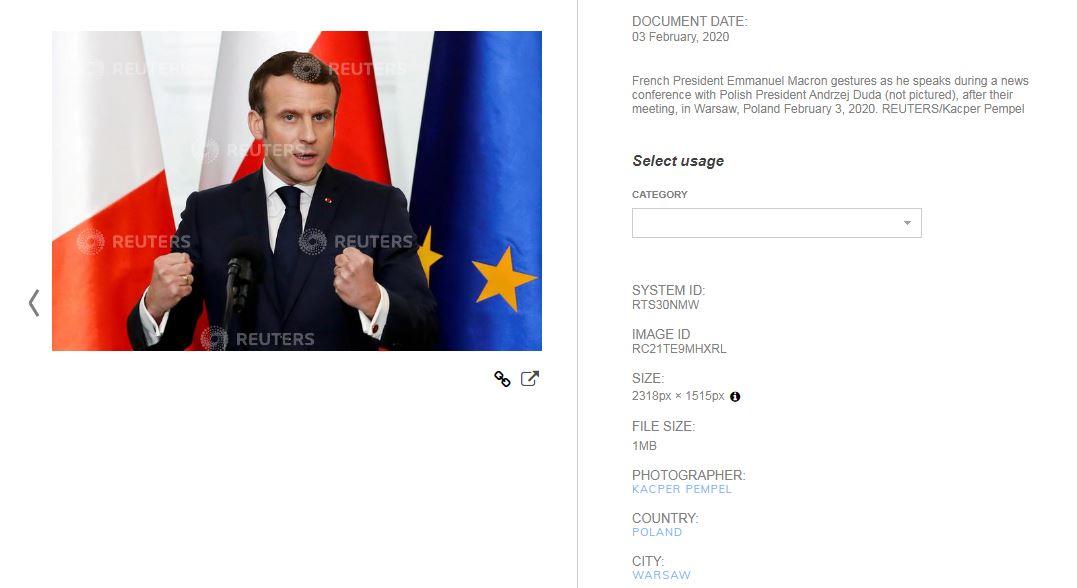Image resolution: width=1077 pixels, height=588 pixels.
Task: Click the Macron news conference photo
Action: click(x=297, y=191)
